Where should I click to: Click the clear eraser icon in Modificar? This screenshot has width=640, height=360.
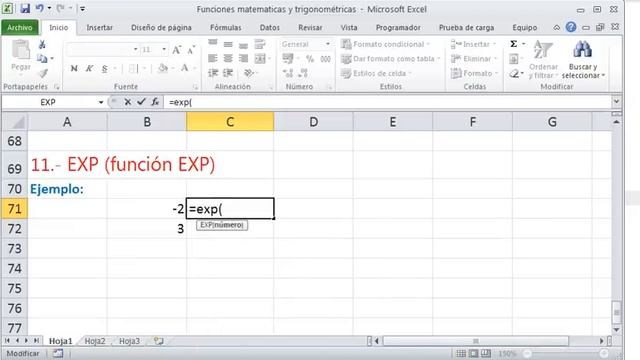click(x=514, y=74)
